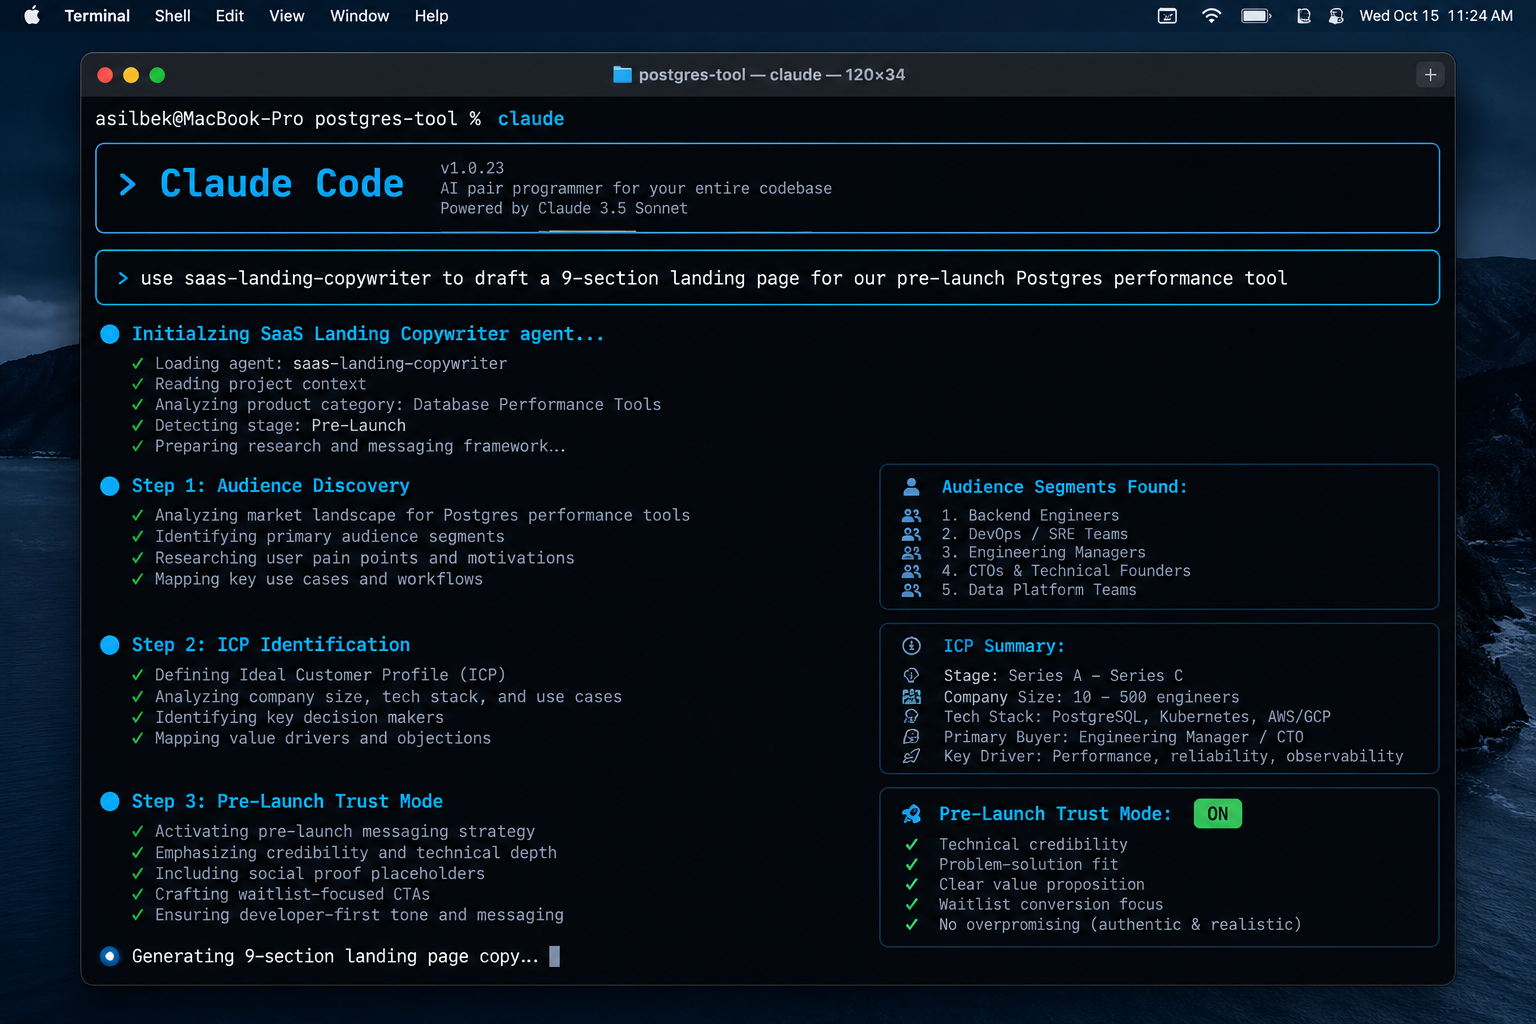Click the checkmark next to Waitlist conversion focus
This screenshot has height=1024, width=1536.
[911, 905]
